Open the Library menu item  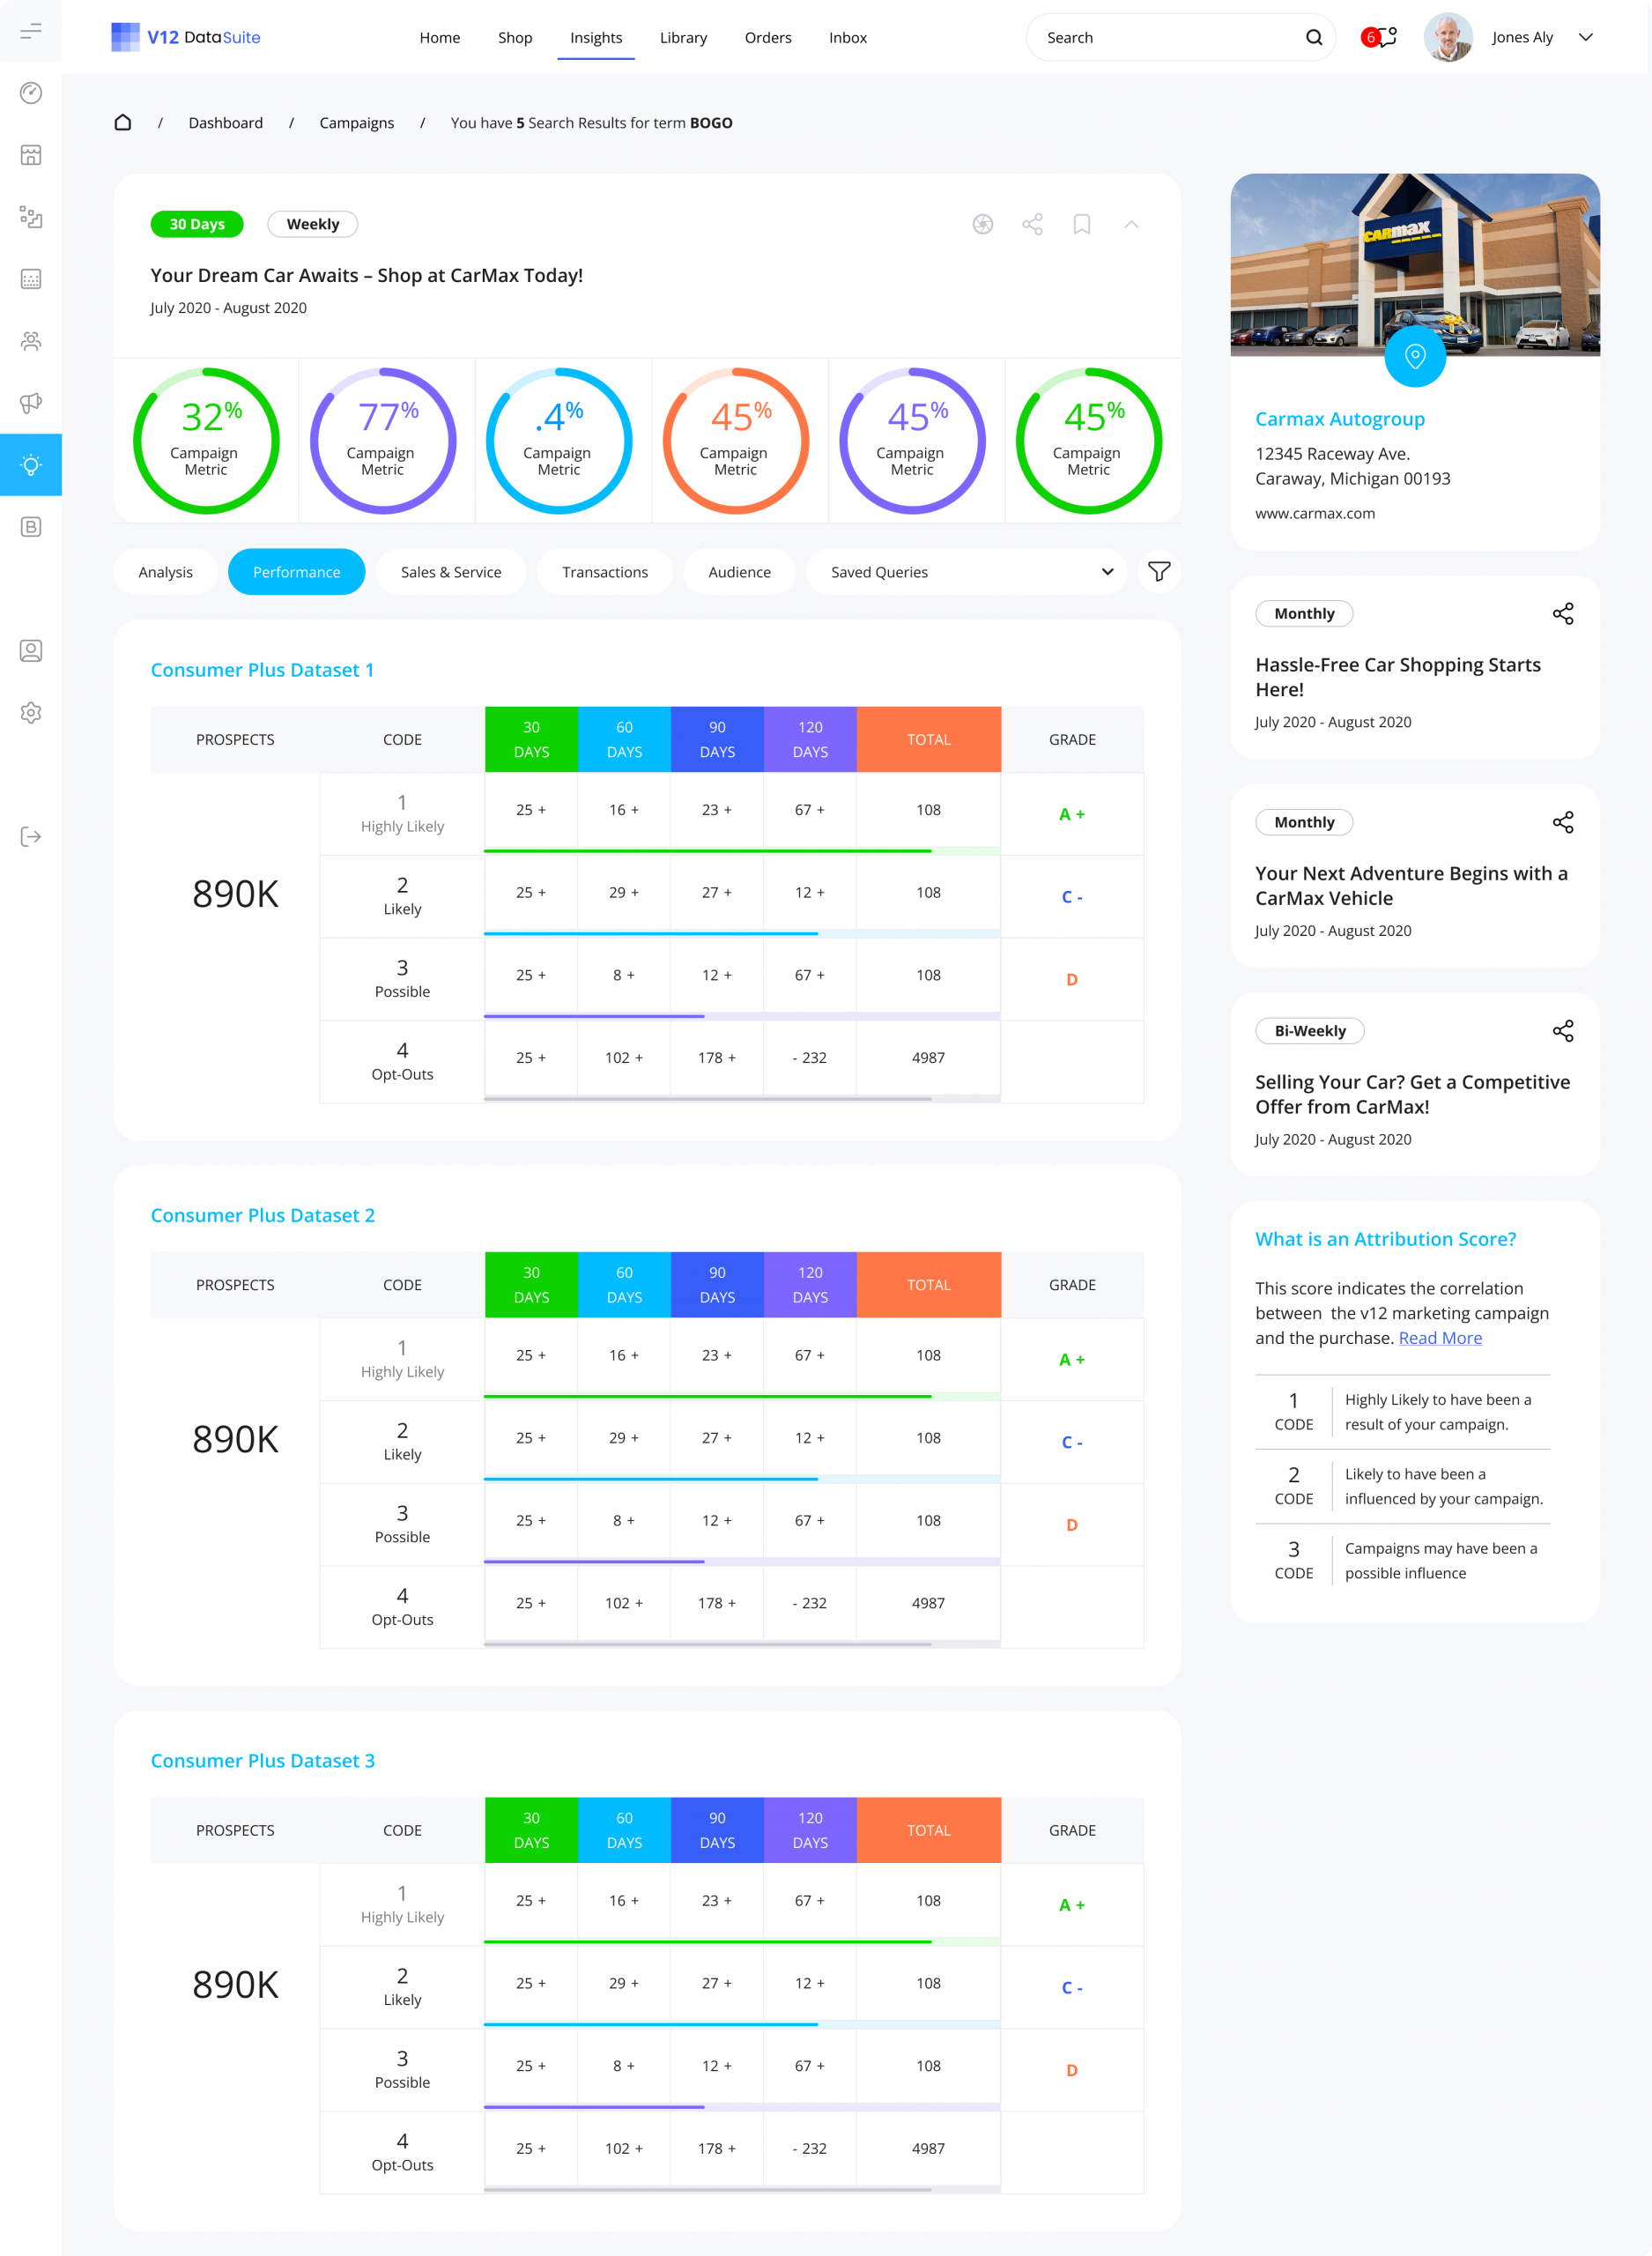point(683,38)
